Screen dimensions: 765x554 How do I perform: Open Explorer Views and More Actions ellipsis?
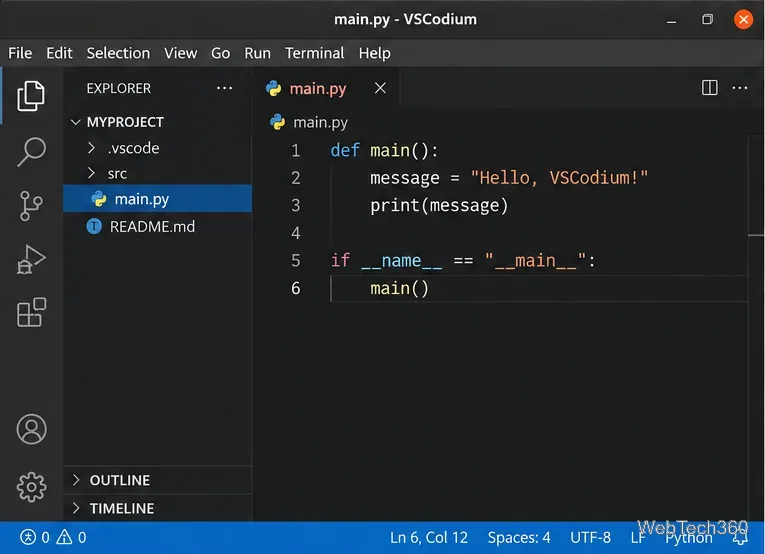point(224,88)
